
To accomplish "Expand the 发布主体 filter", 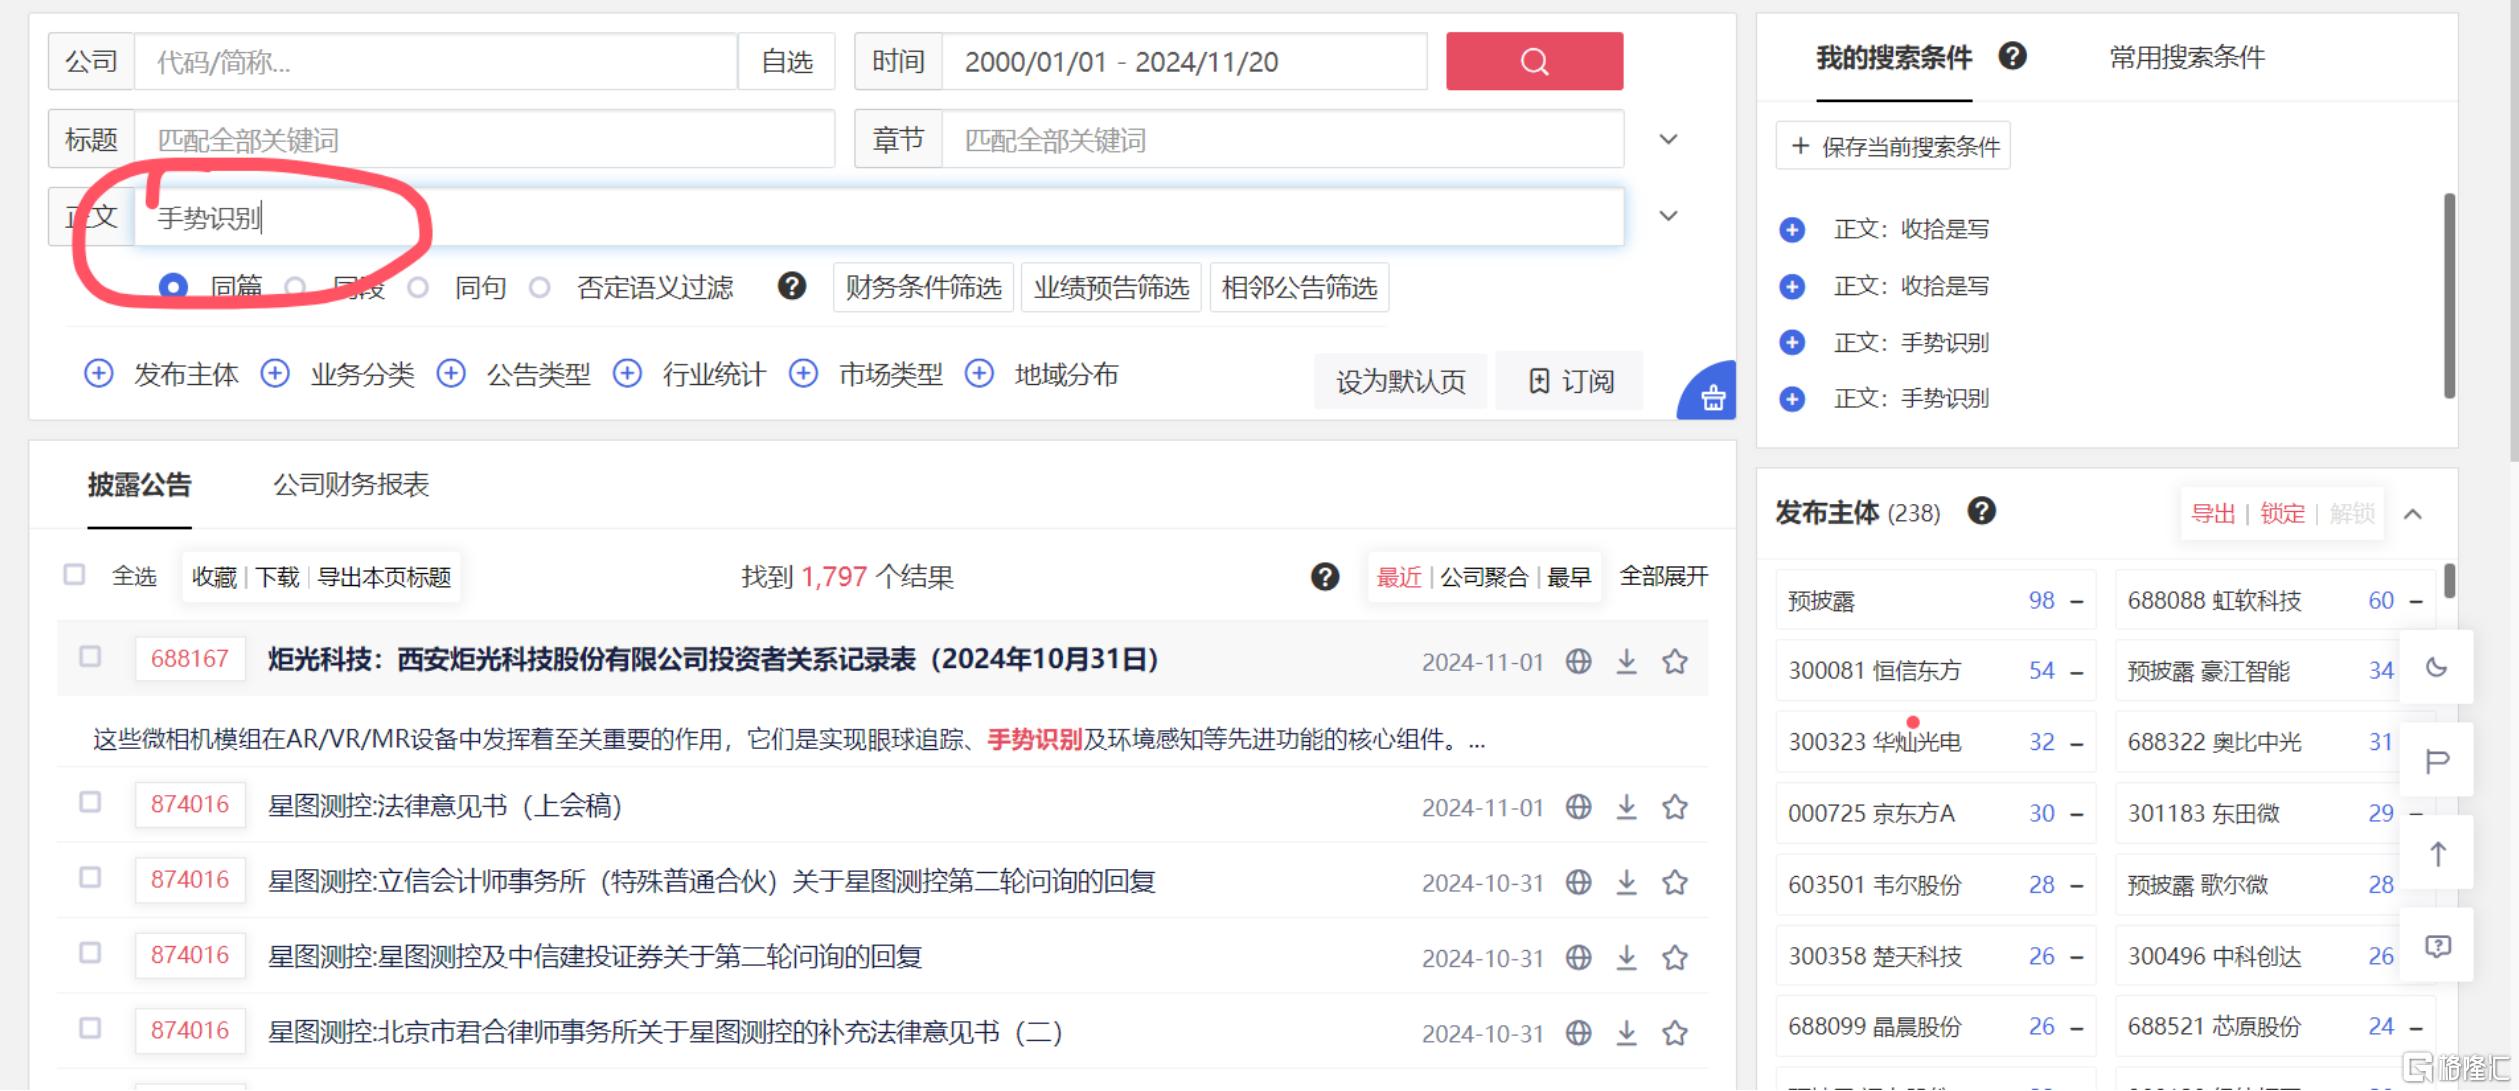I will coord(98,374).
